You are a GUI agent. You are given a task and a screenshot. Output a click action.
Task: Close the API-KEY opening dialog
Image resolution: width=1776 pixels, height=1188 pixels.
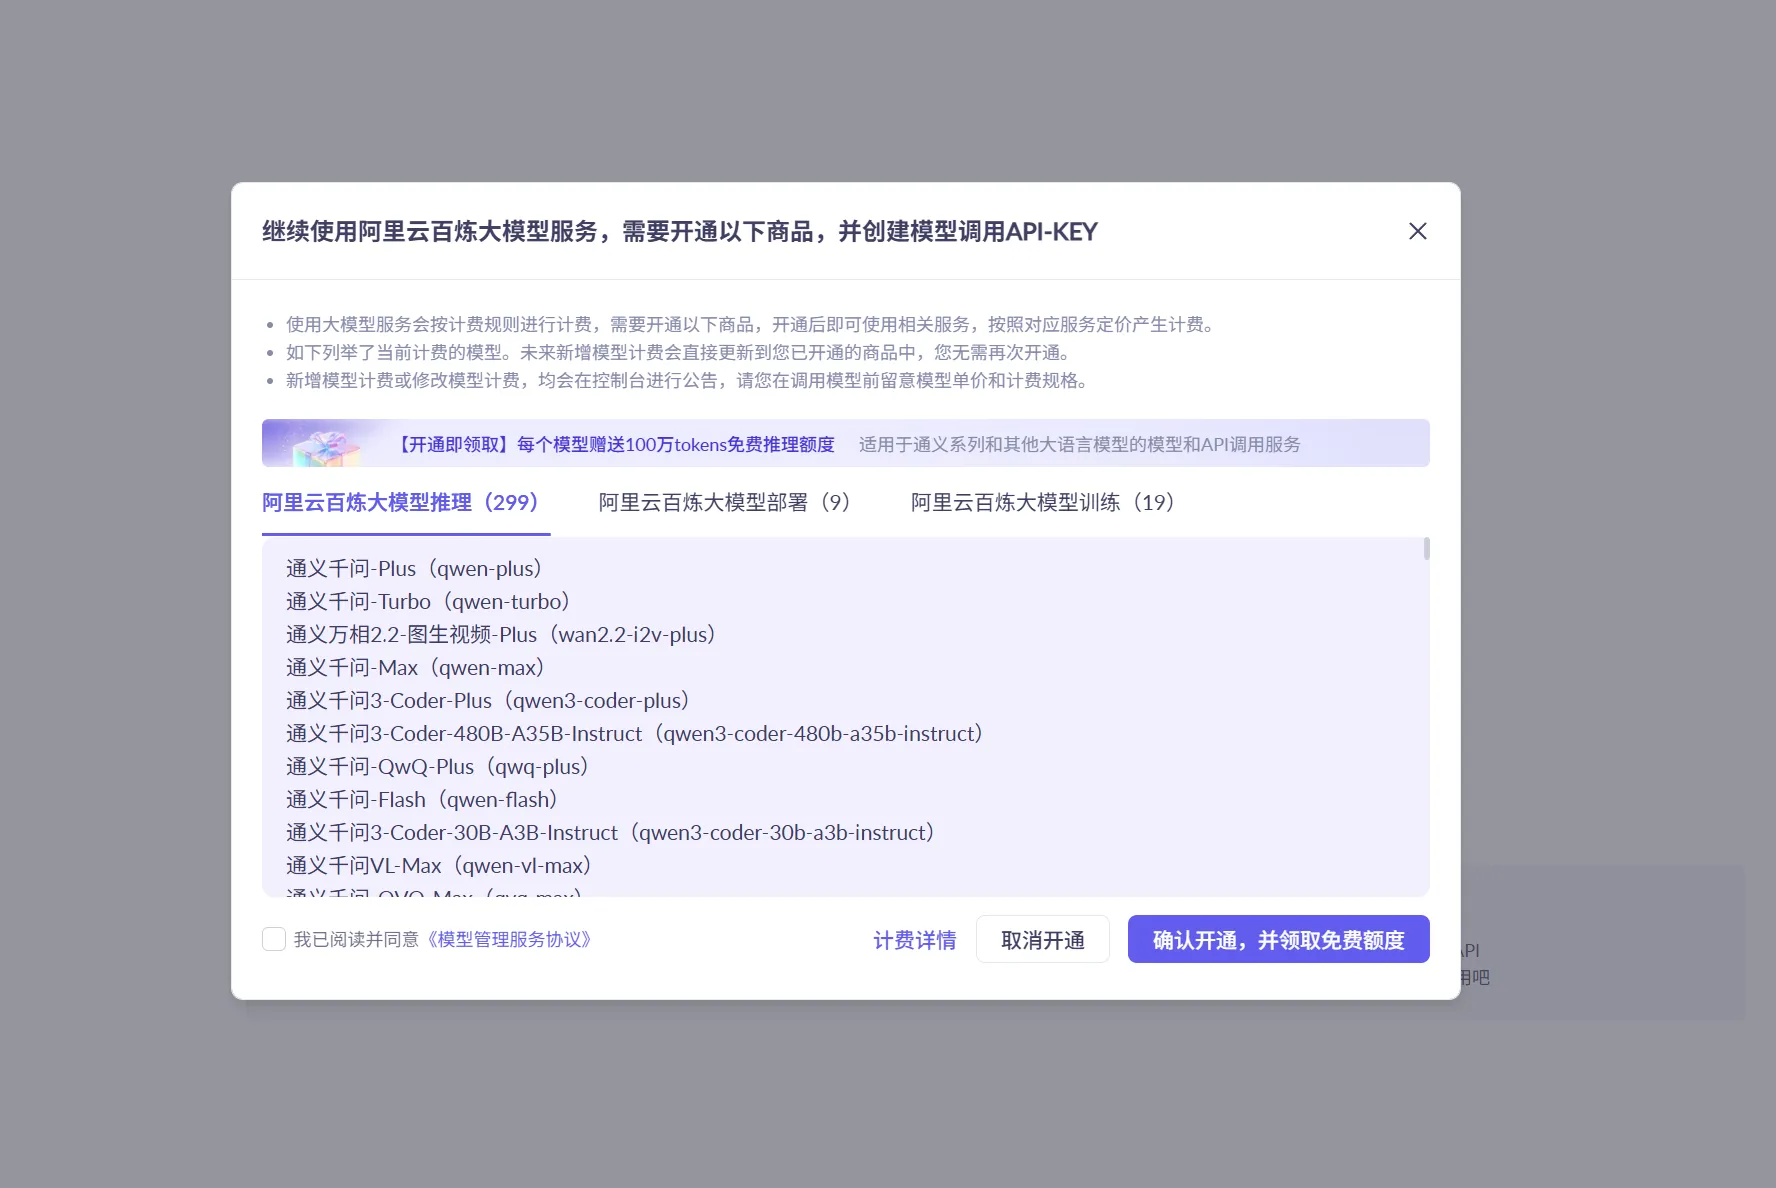point(1417,231)
